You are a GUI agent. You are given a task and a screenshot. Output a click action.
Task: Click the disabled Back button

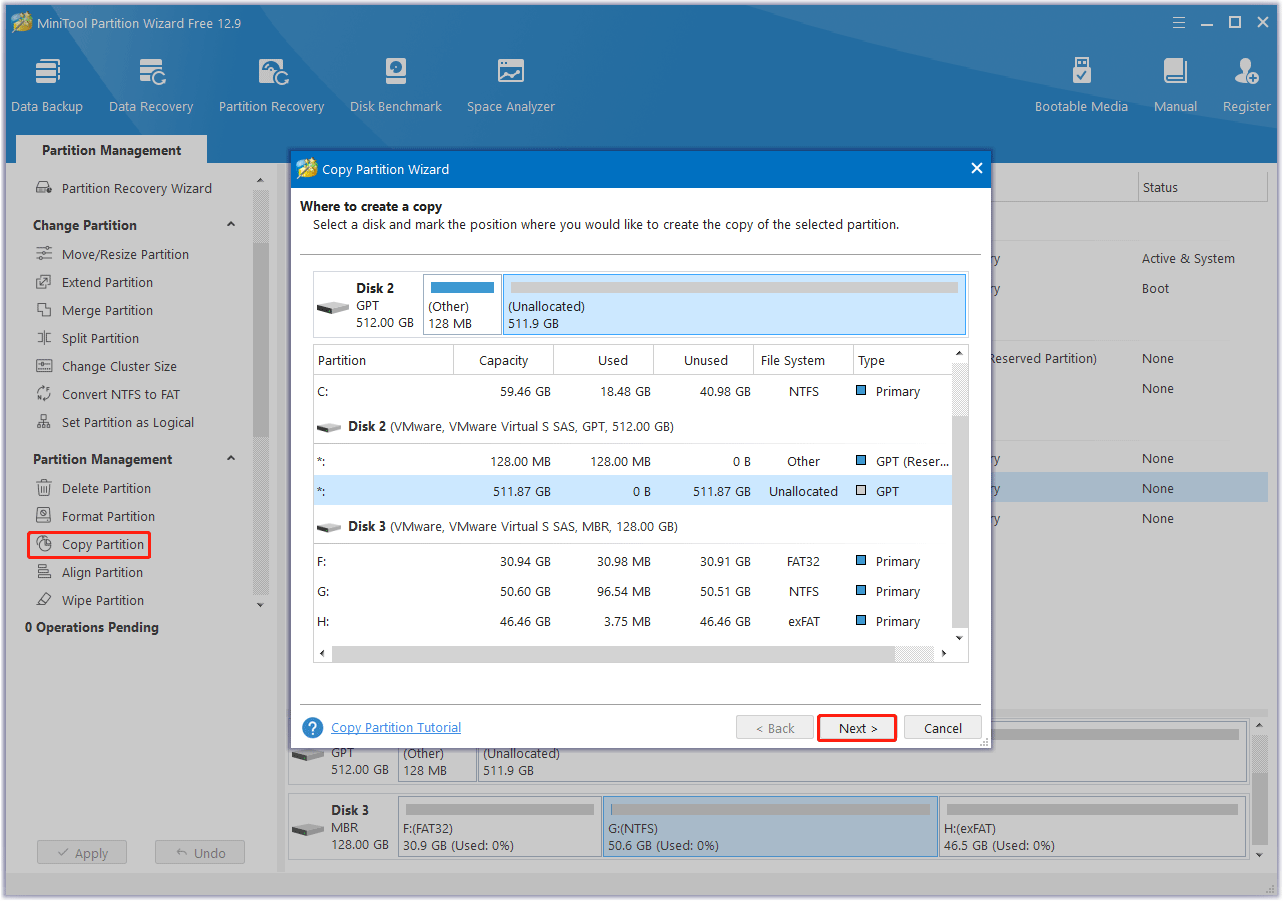[775, 728]
